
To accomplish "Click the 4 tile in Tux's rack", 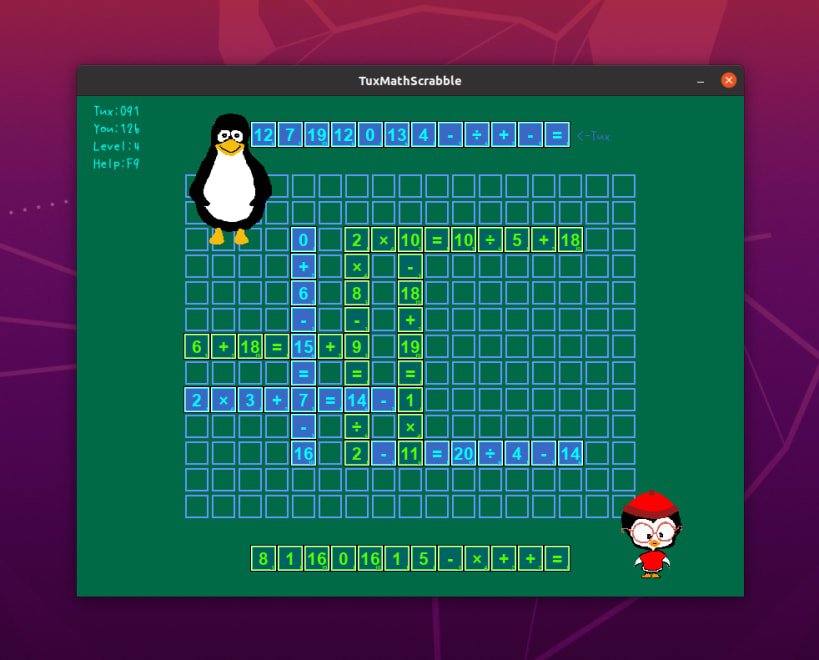I will (x=424, y=135).
